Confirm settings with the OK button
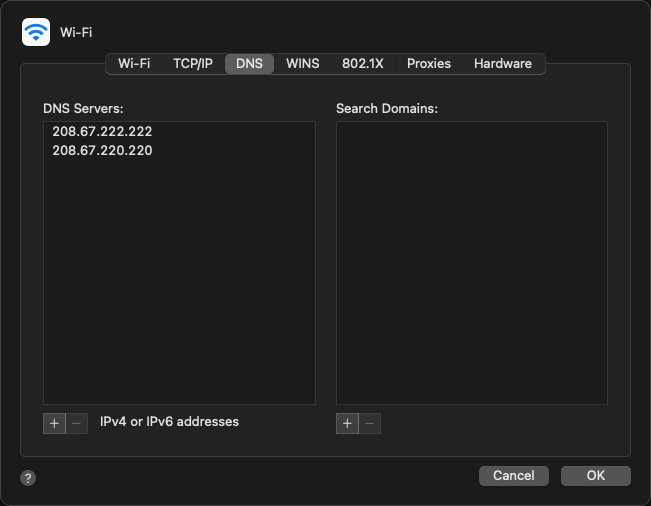 coord(595,476)
